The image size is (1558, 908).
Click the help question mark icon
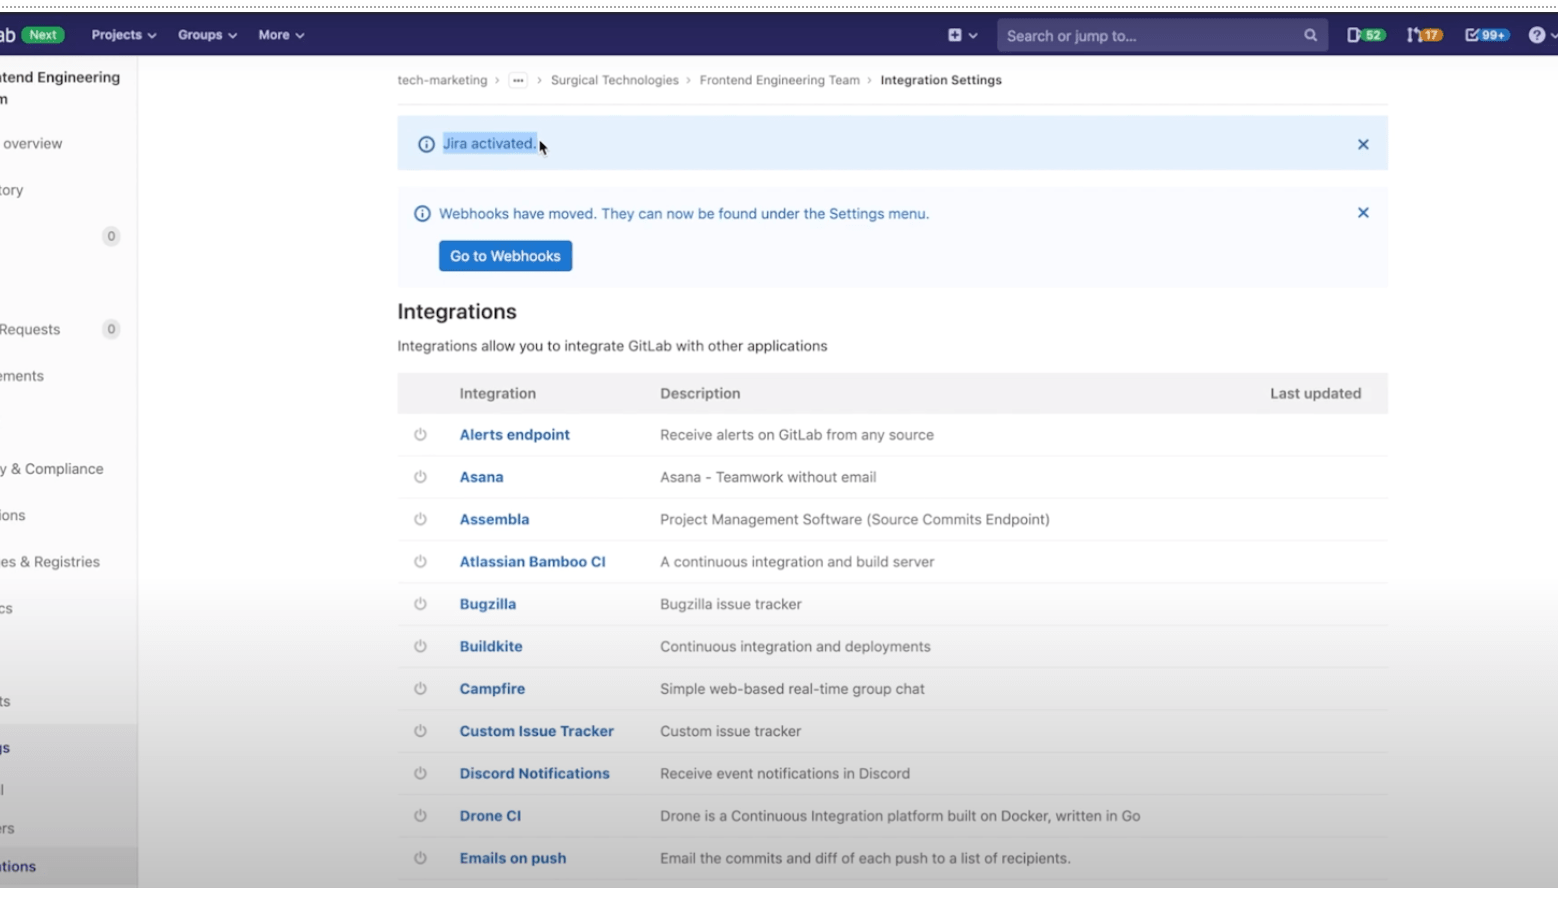point(1537,34)
